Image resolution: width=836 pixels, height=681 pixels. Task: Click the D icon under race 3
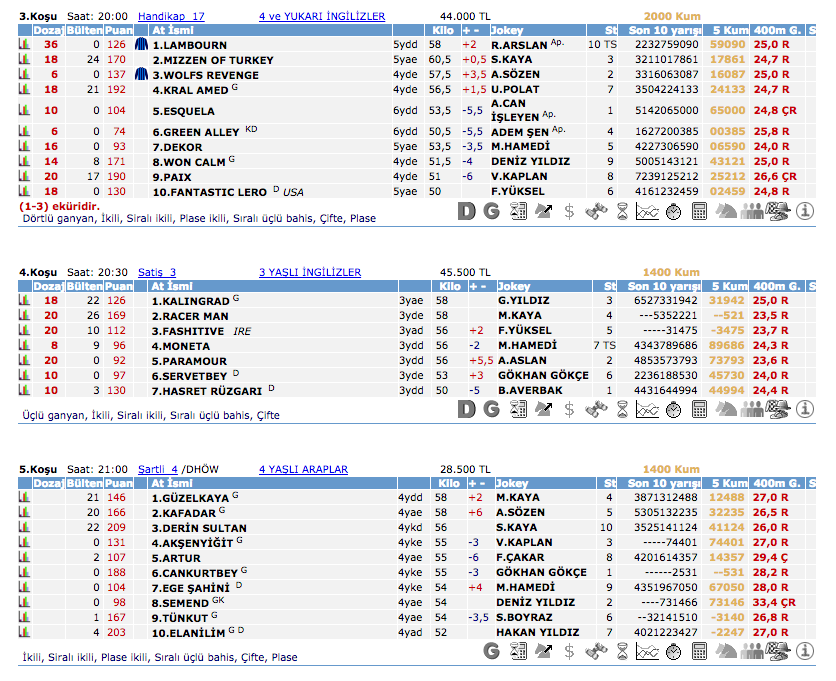pos(467,210)
